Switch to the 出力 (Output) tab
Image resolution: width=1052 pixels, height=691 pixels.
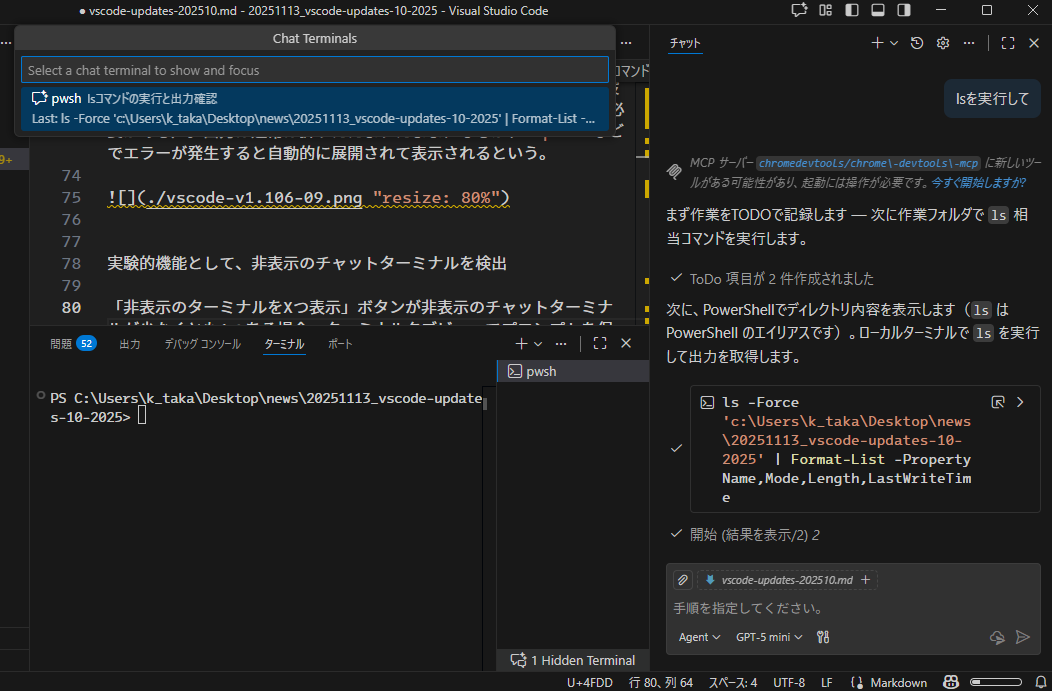coord(130,344)
